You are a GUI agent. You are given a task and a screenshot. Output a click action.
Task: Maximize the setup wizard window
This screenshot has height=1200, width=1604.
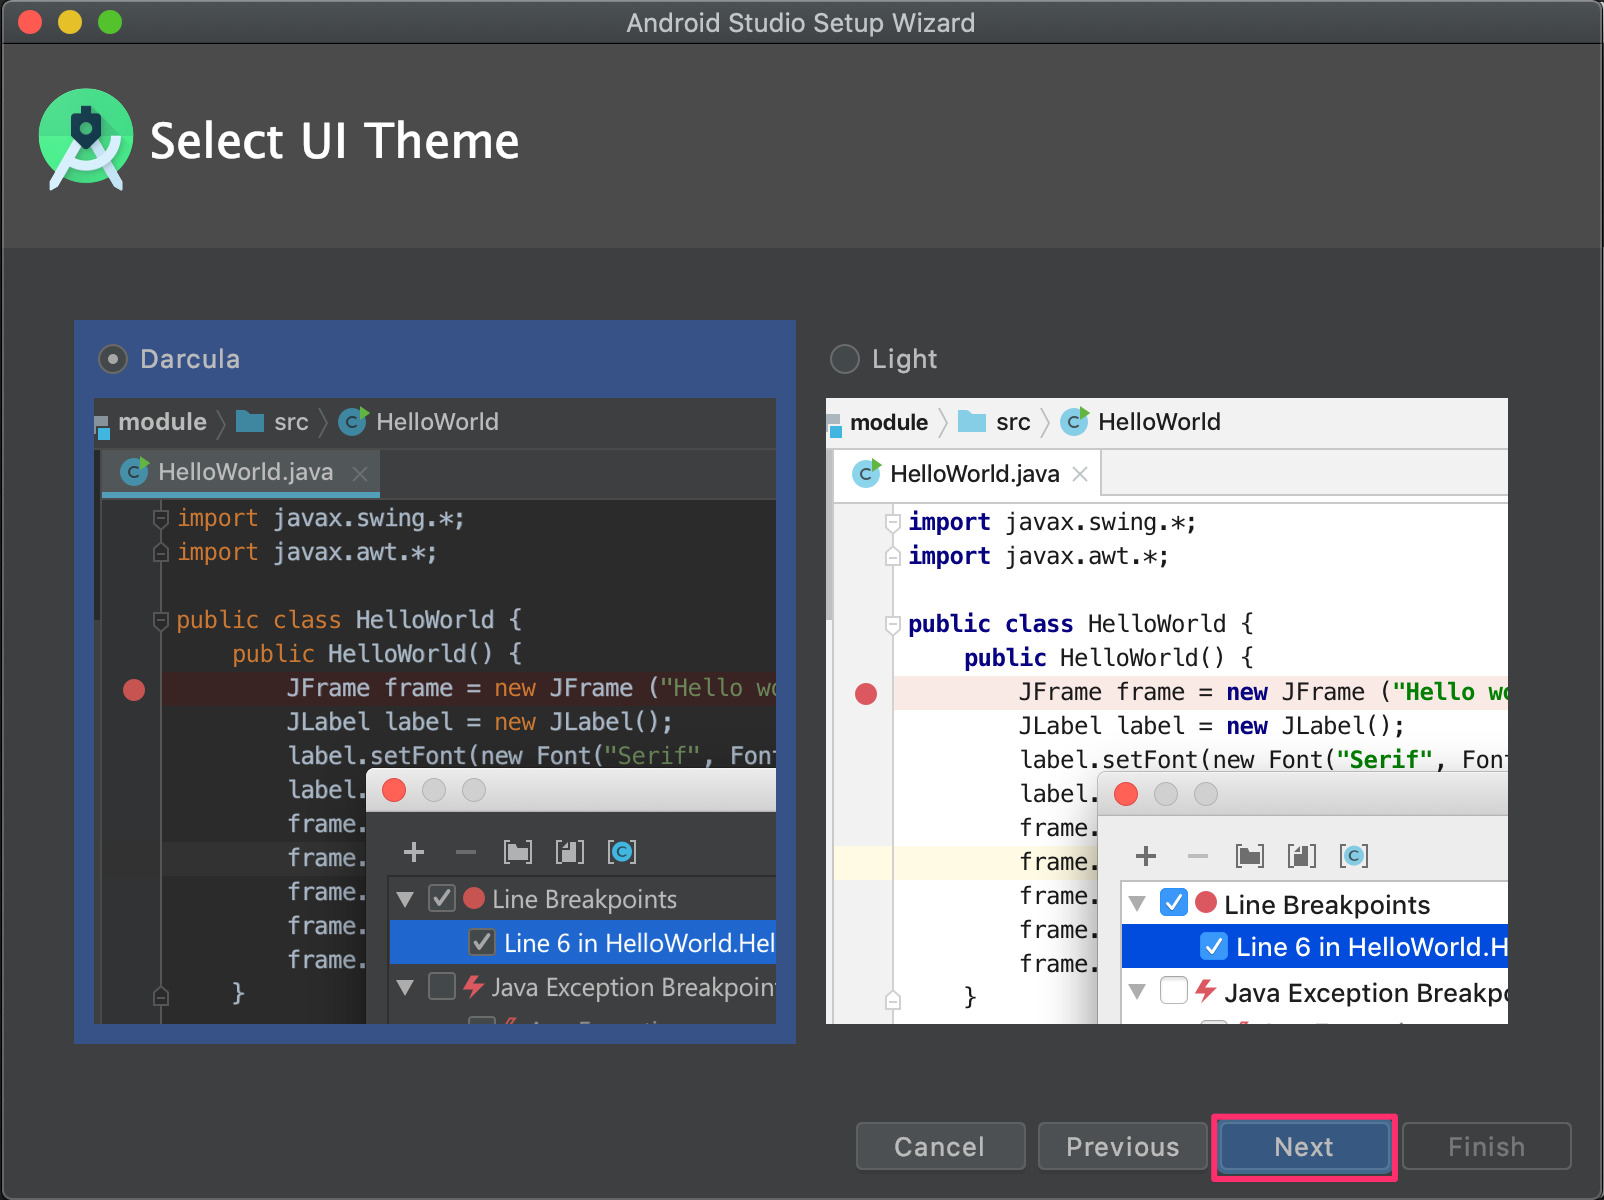coord(110,22)
